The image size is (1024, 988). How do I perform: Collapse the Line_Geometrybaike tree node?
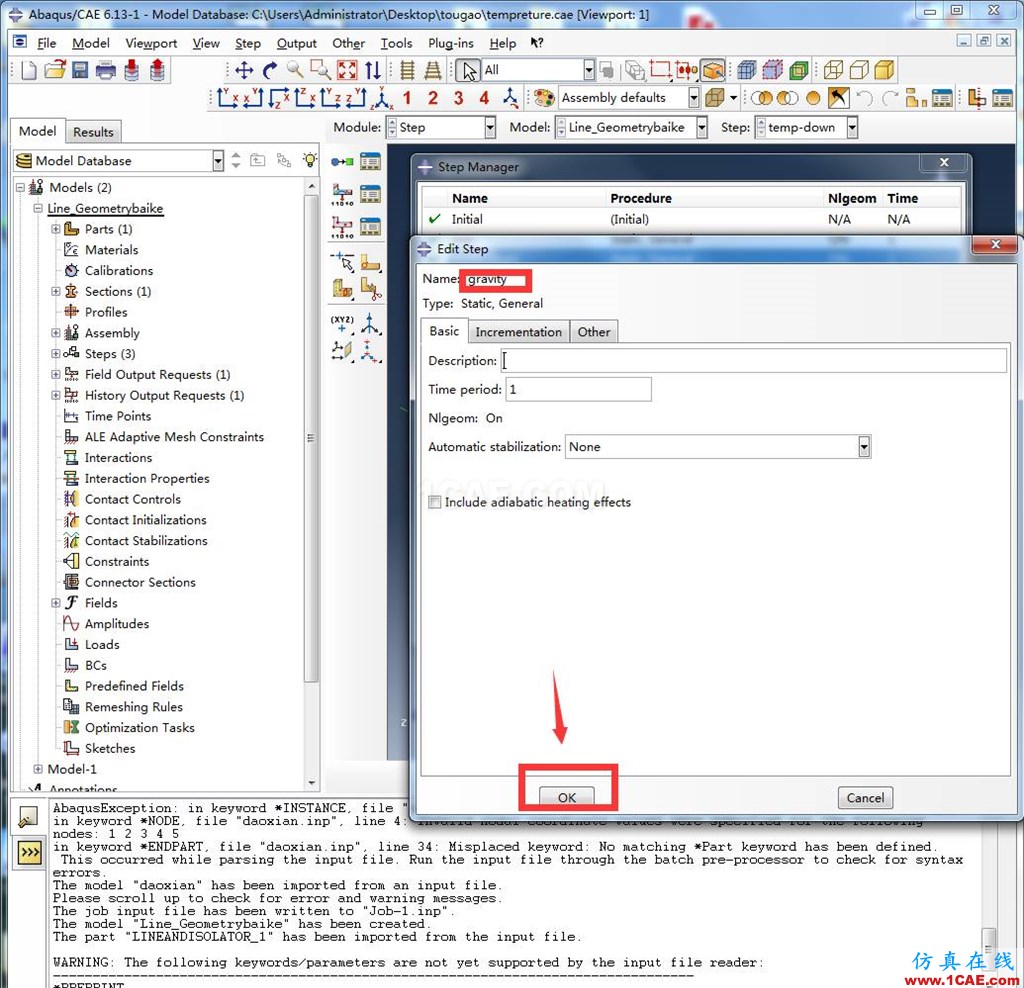pos(38,208)
